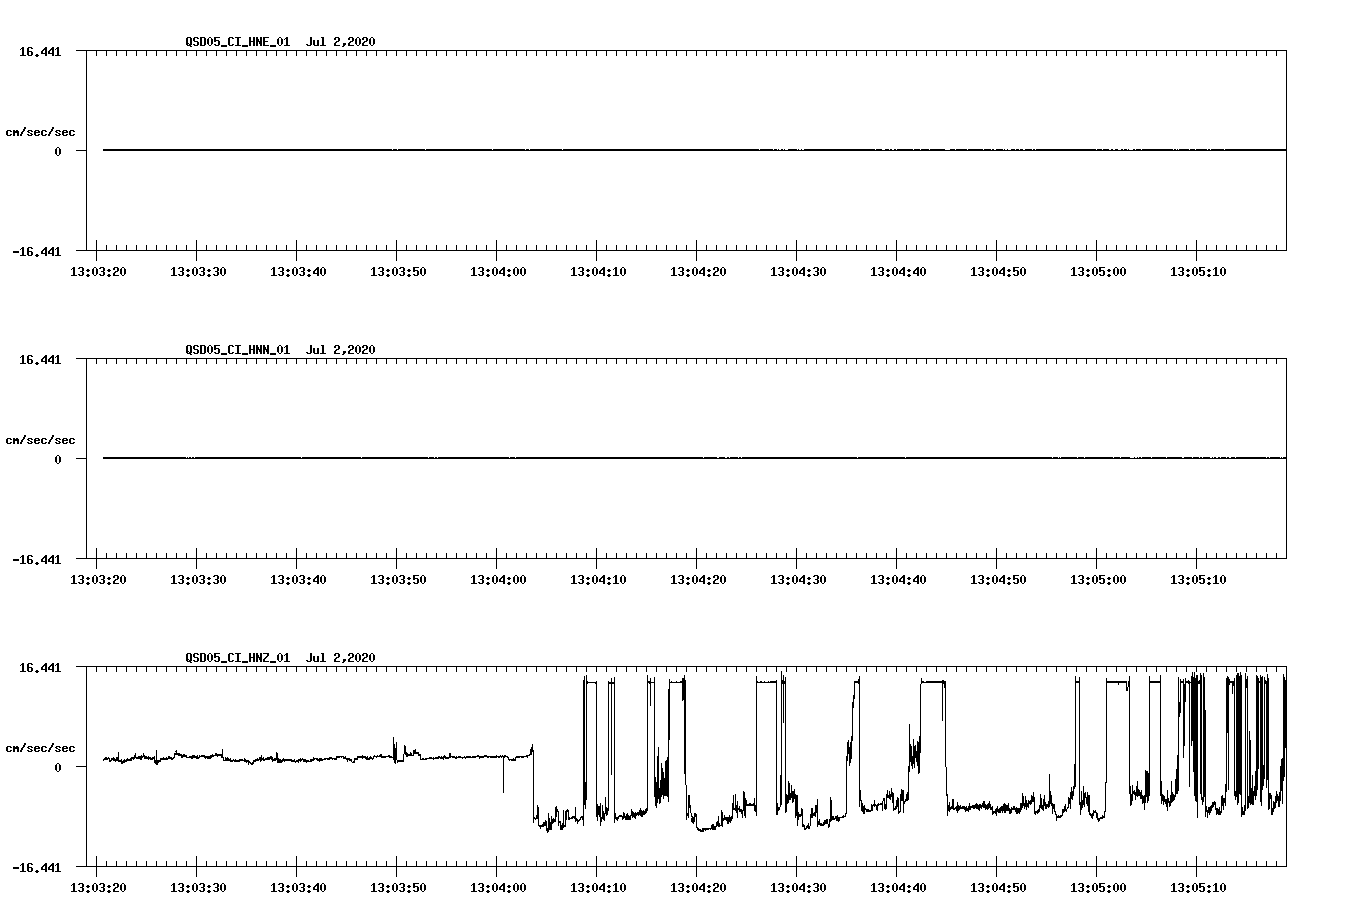Click the 13:05:00 time label under HNN plot
This screenshot has height=924, width=1358.
coord(1098,580)
